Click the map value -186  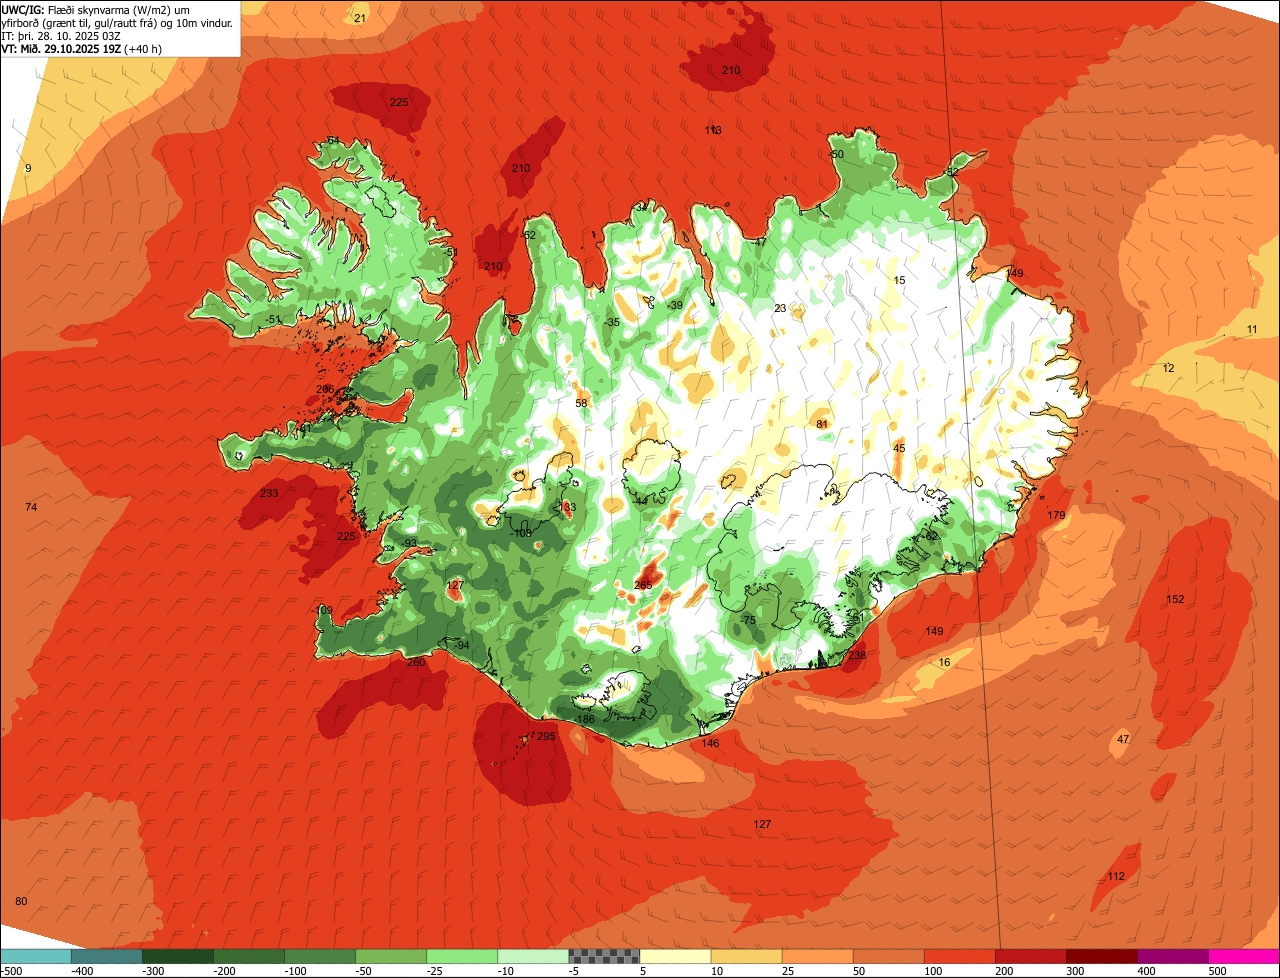pyautogui.click(x=584, y=720)
